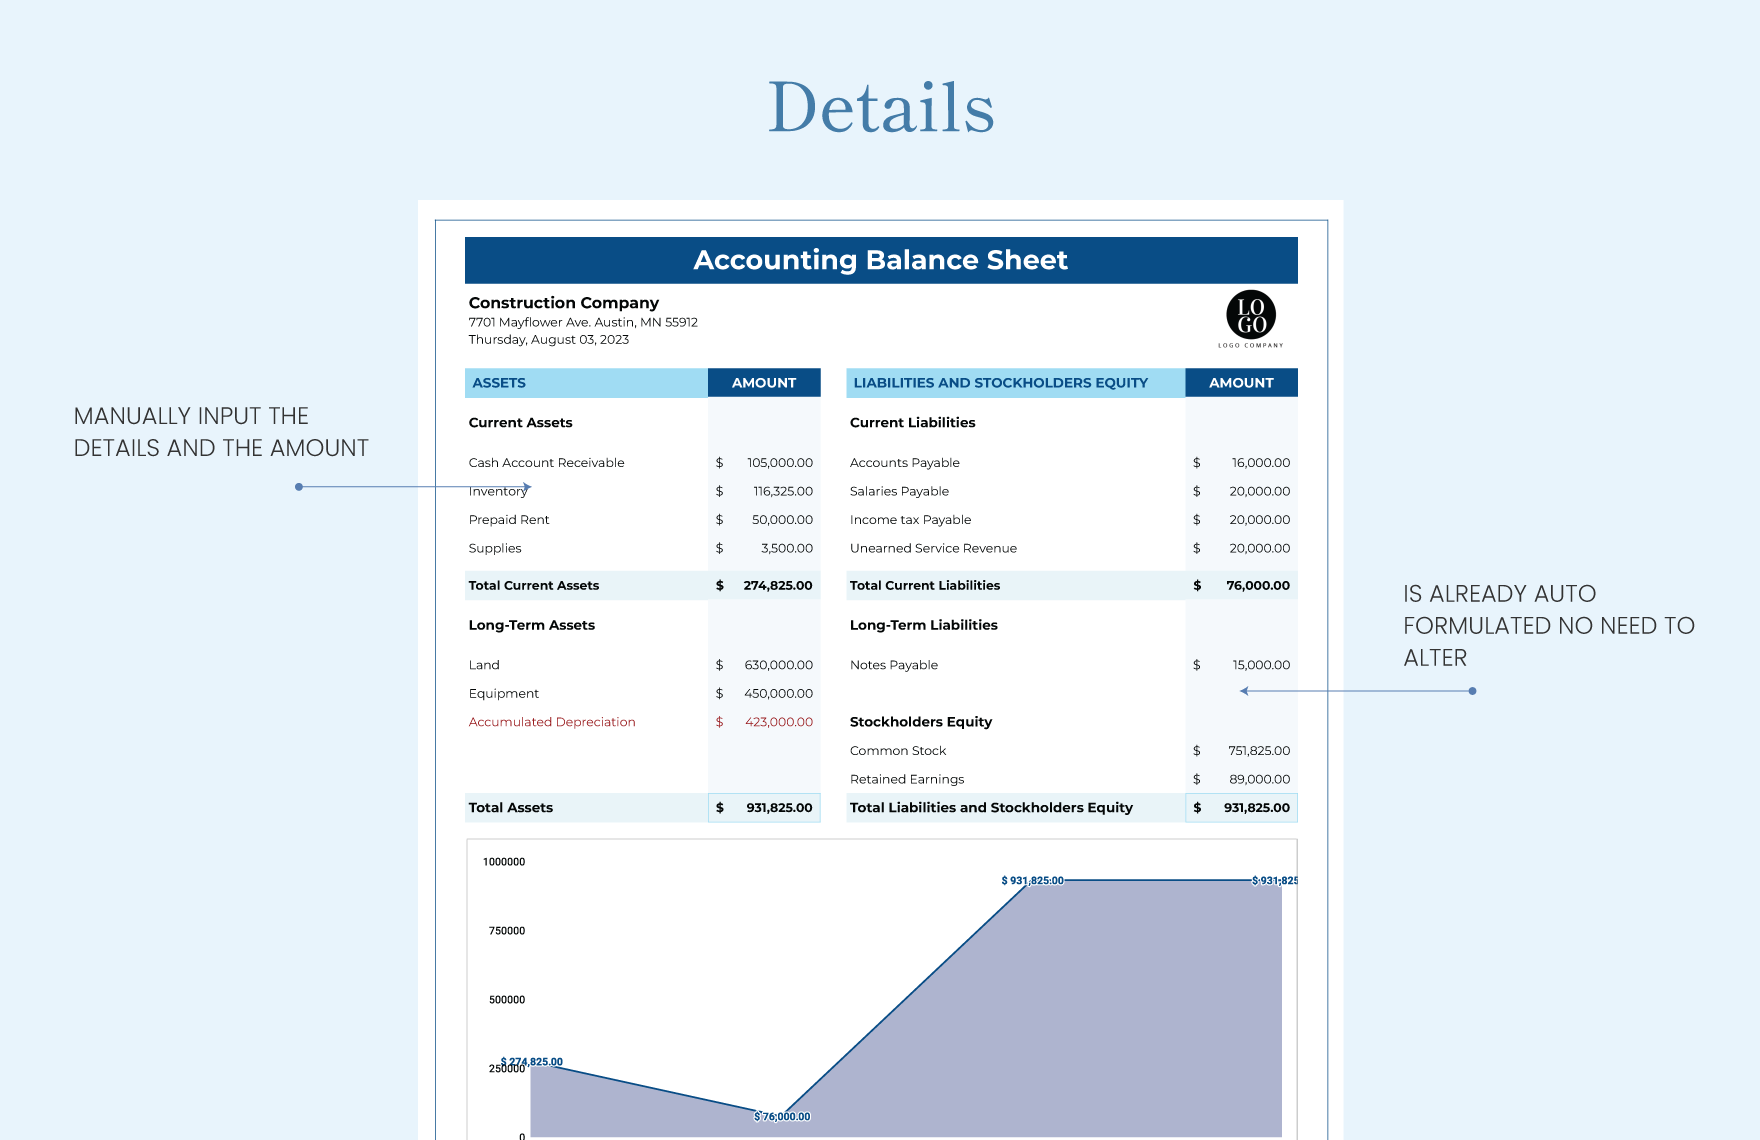The height and width of the screenshot is (1140, 1760).
Task: Click the Total Assets label
Action: 511,808
